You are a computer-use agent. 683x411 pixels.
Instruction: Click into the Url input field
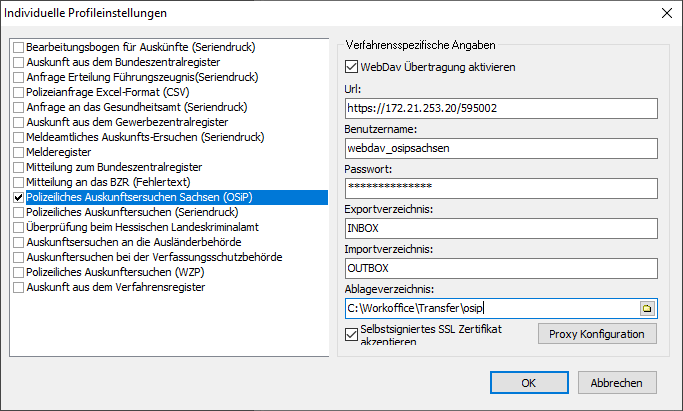(x=499, y=108)
